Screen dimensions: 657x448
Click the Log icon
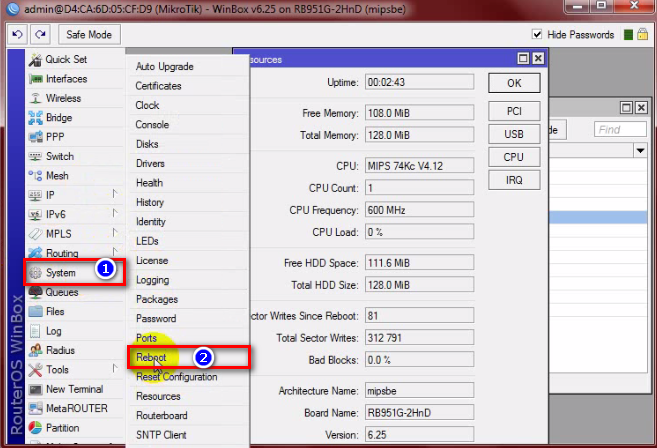coord(36,331)
